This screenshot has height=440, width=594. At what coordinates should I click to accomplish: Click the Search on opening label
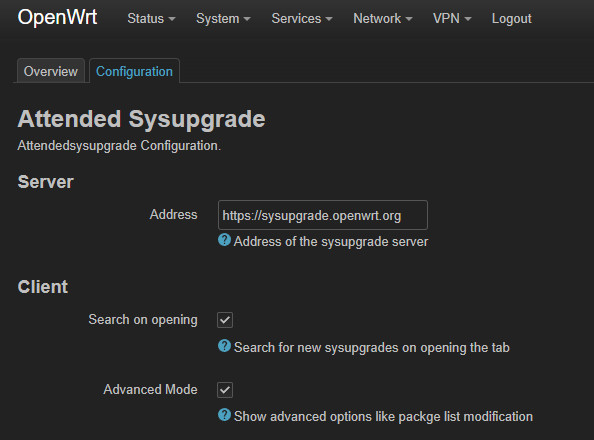click(143, 320)
